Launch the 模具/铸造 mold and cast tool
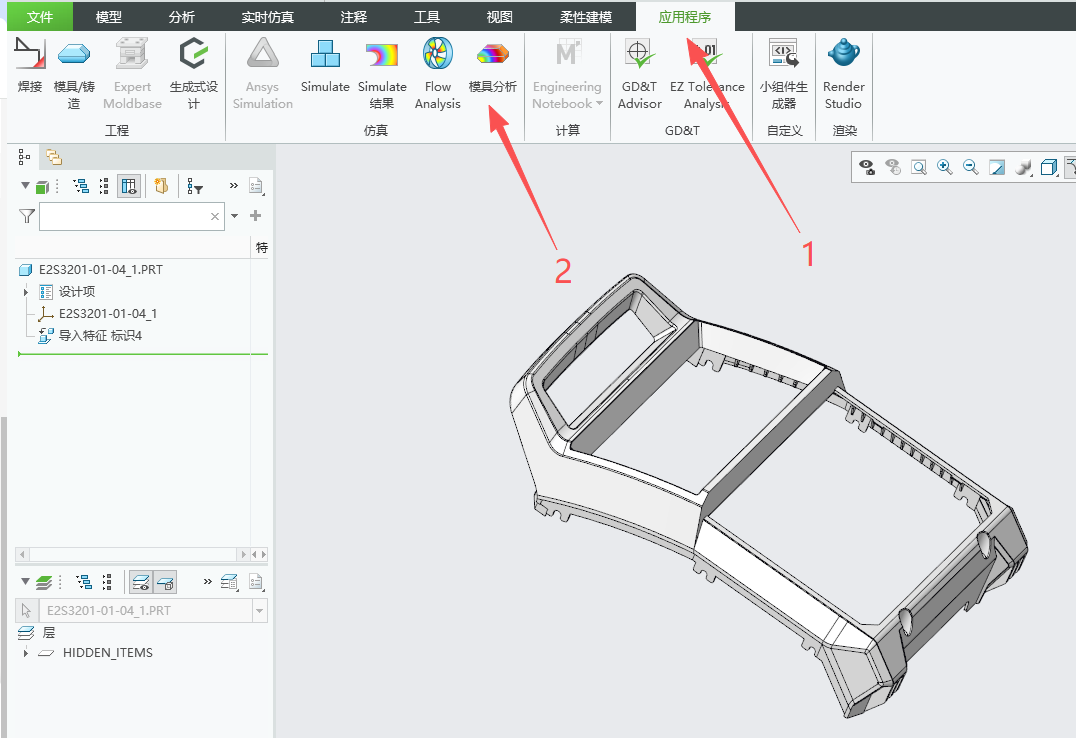 click(x=74, y=73)
